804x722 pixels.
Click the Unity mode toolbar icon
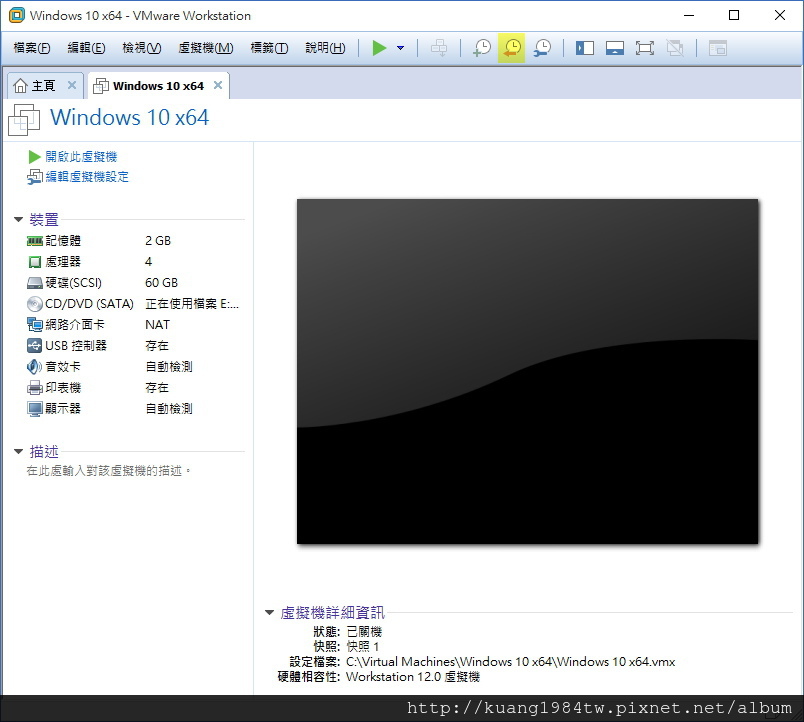pos(675,48)
